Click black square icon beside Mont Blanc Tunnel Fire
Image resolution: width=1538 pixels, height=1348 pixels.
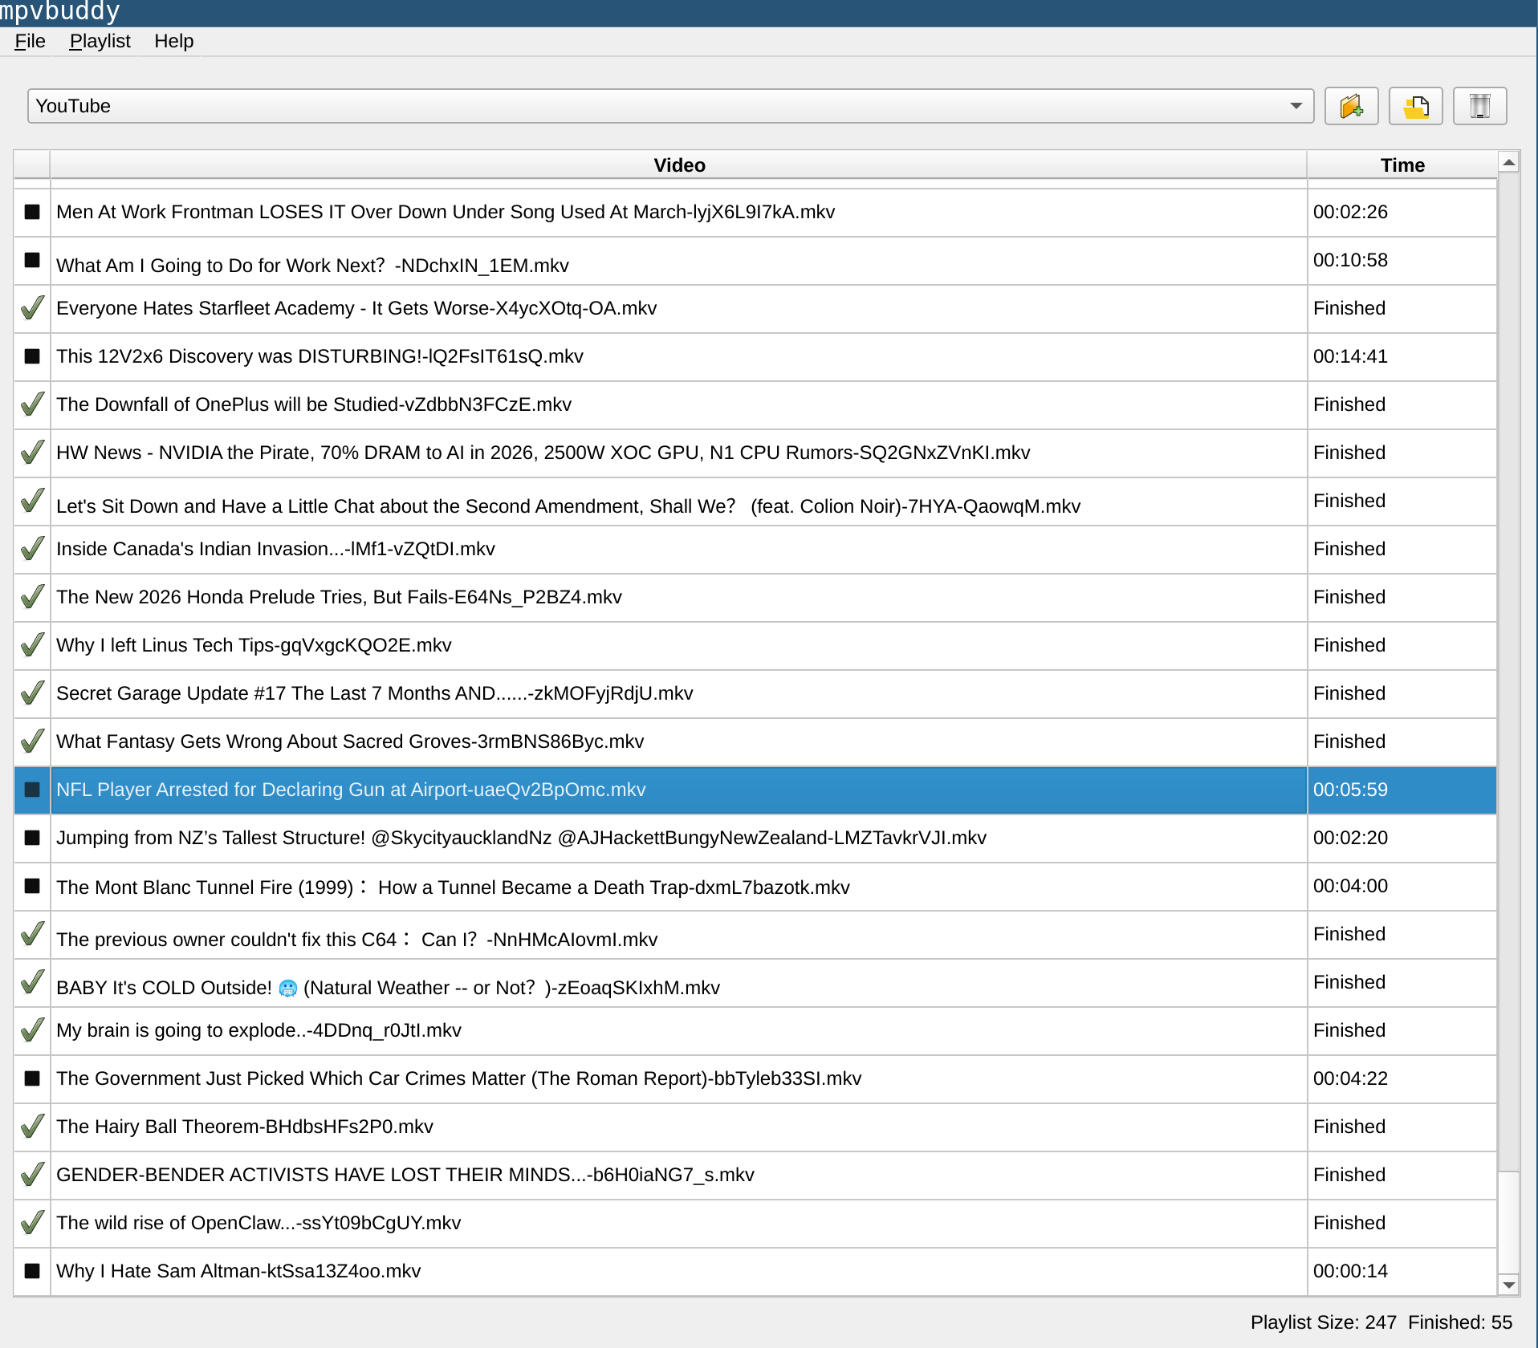tap(32, 886)
